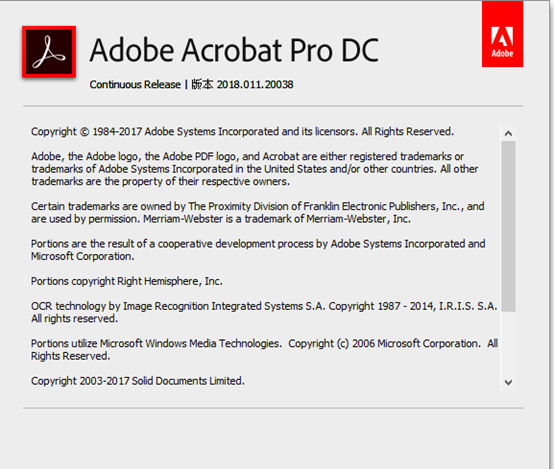The image size is (554, 469).
Task: Click the Copyright 1984-2017 Adobe Systems line
Action: [x=242, y=131]
